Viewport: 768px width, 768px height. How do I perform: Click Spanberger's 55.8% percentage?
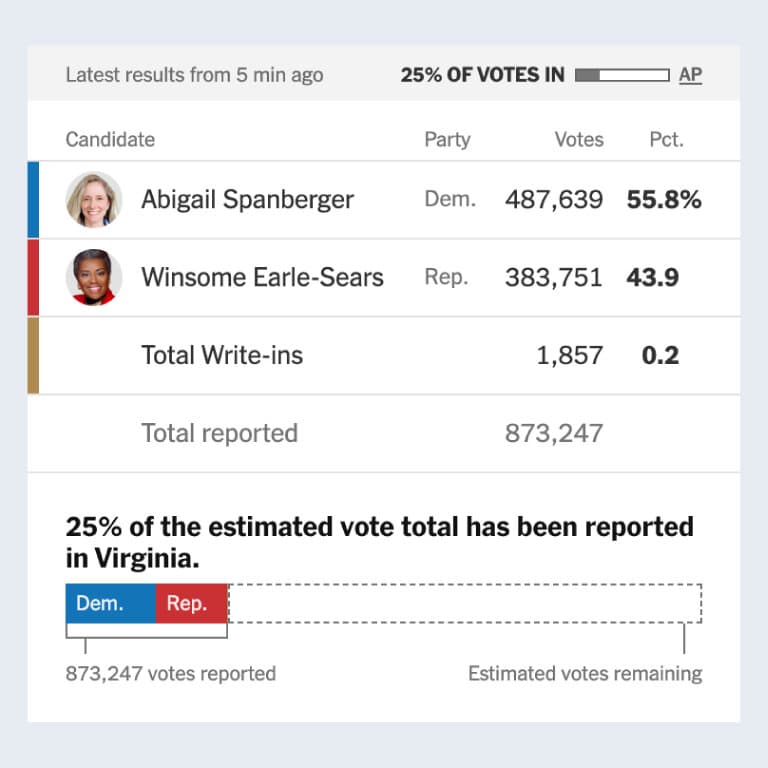pyautogui.click(x=664, y=200)
